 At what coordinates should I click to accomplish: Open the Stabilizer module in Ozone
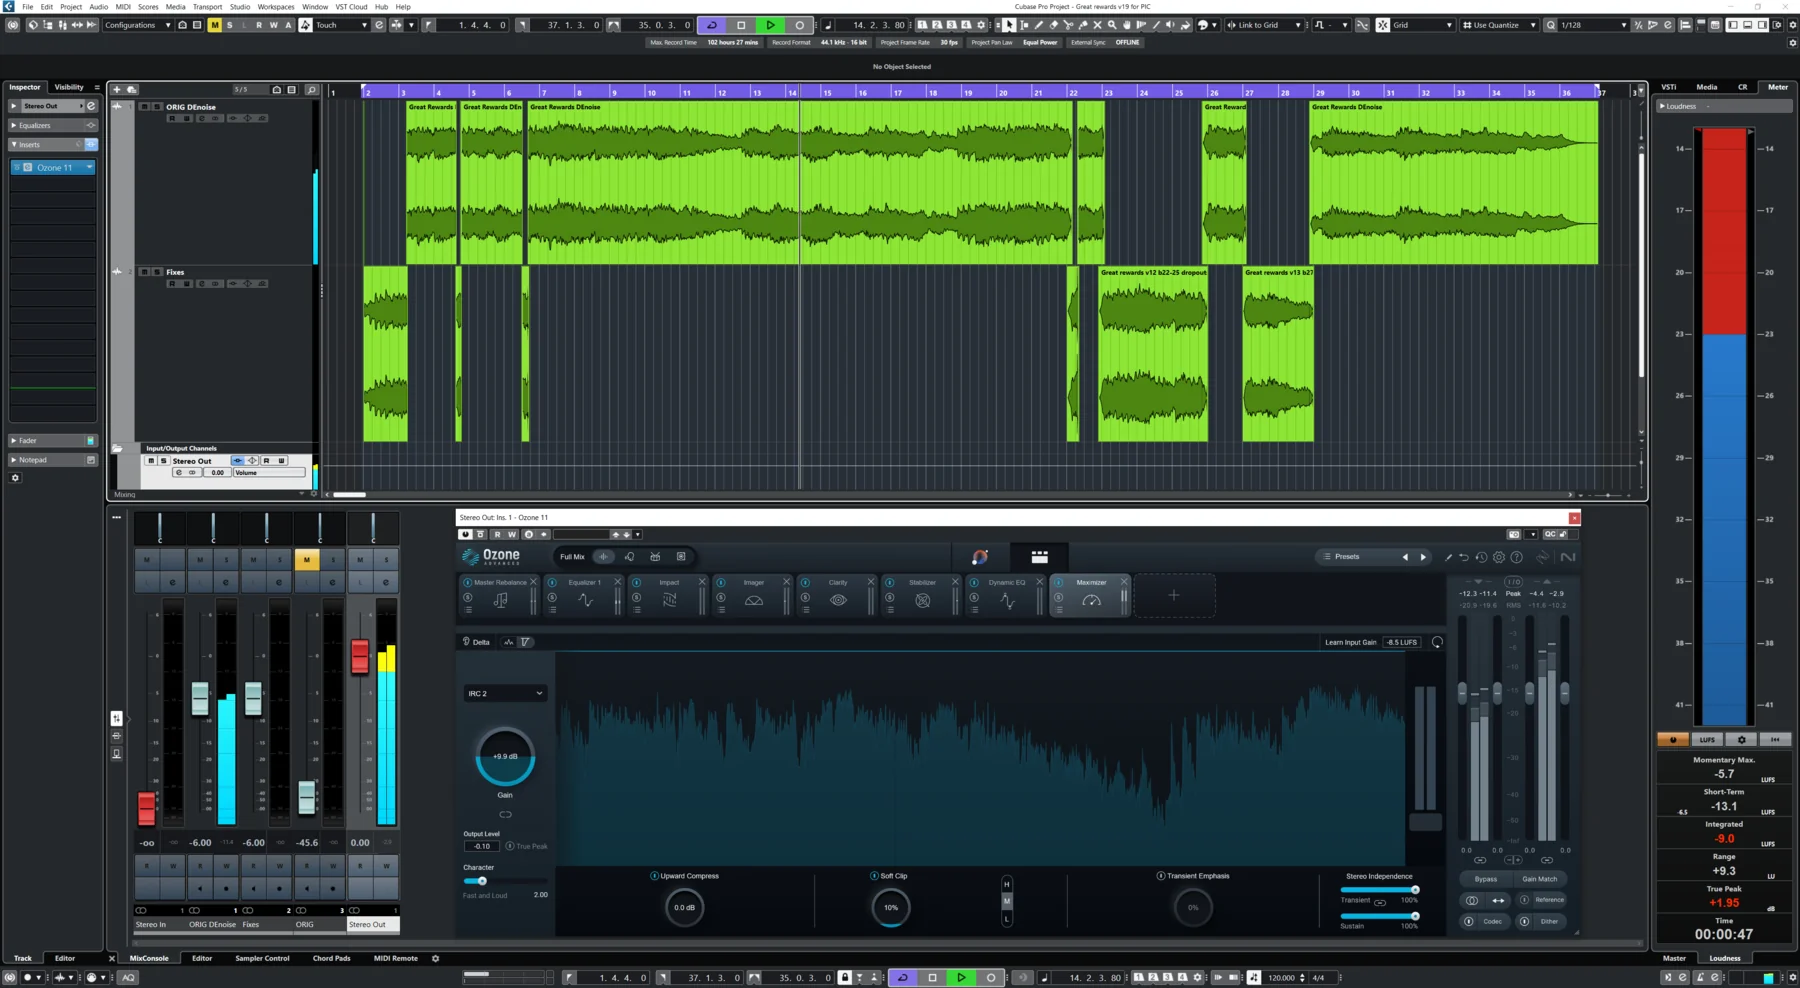point(922,595)
